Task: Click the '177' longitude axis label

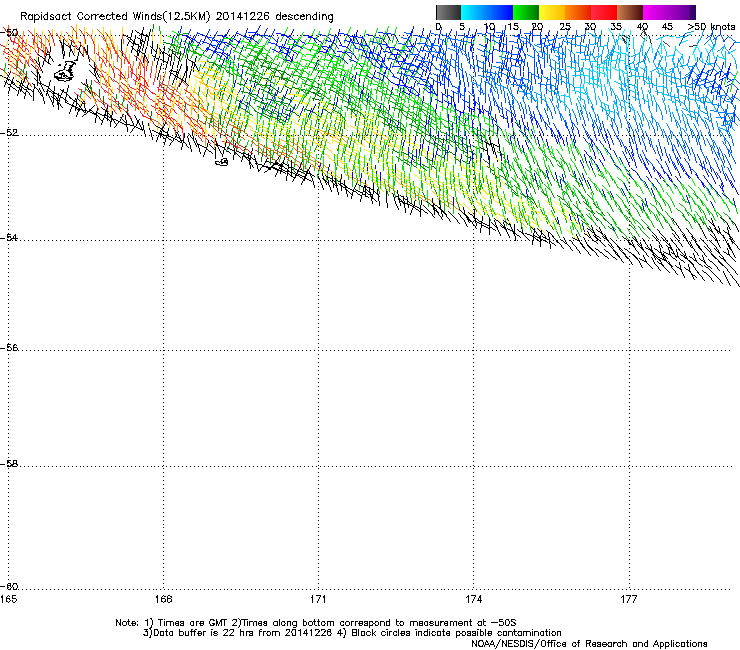Action: point(629,599)
